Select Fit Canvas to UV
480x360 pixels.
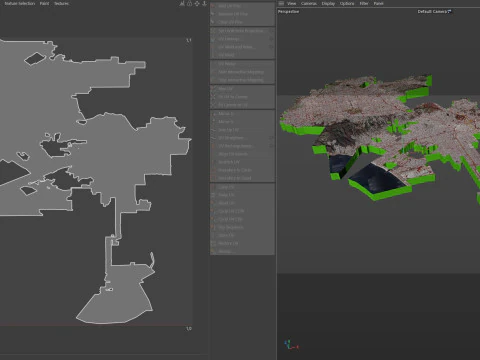click(242, 105)
